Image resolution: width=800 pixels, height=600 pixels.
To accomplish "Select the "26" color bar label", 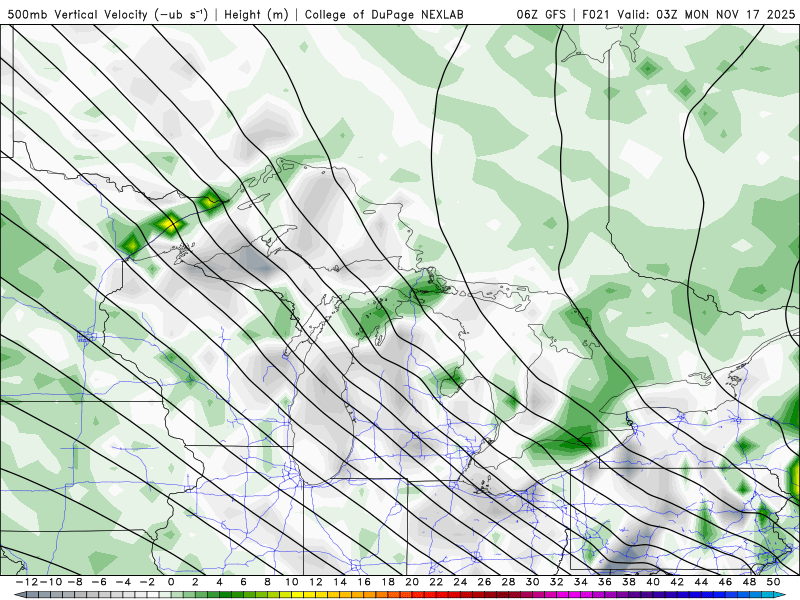I will (485, 582).
